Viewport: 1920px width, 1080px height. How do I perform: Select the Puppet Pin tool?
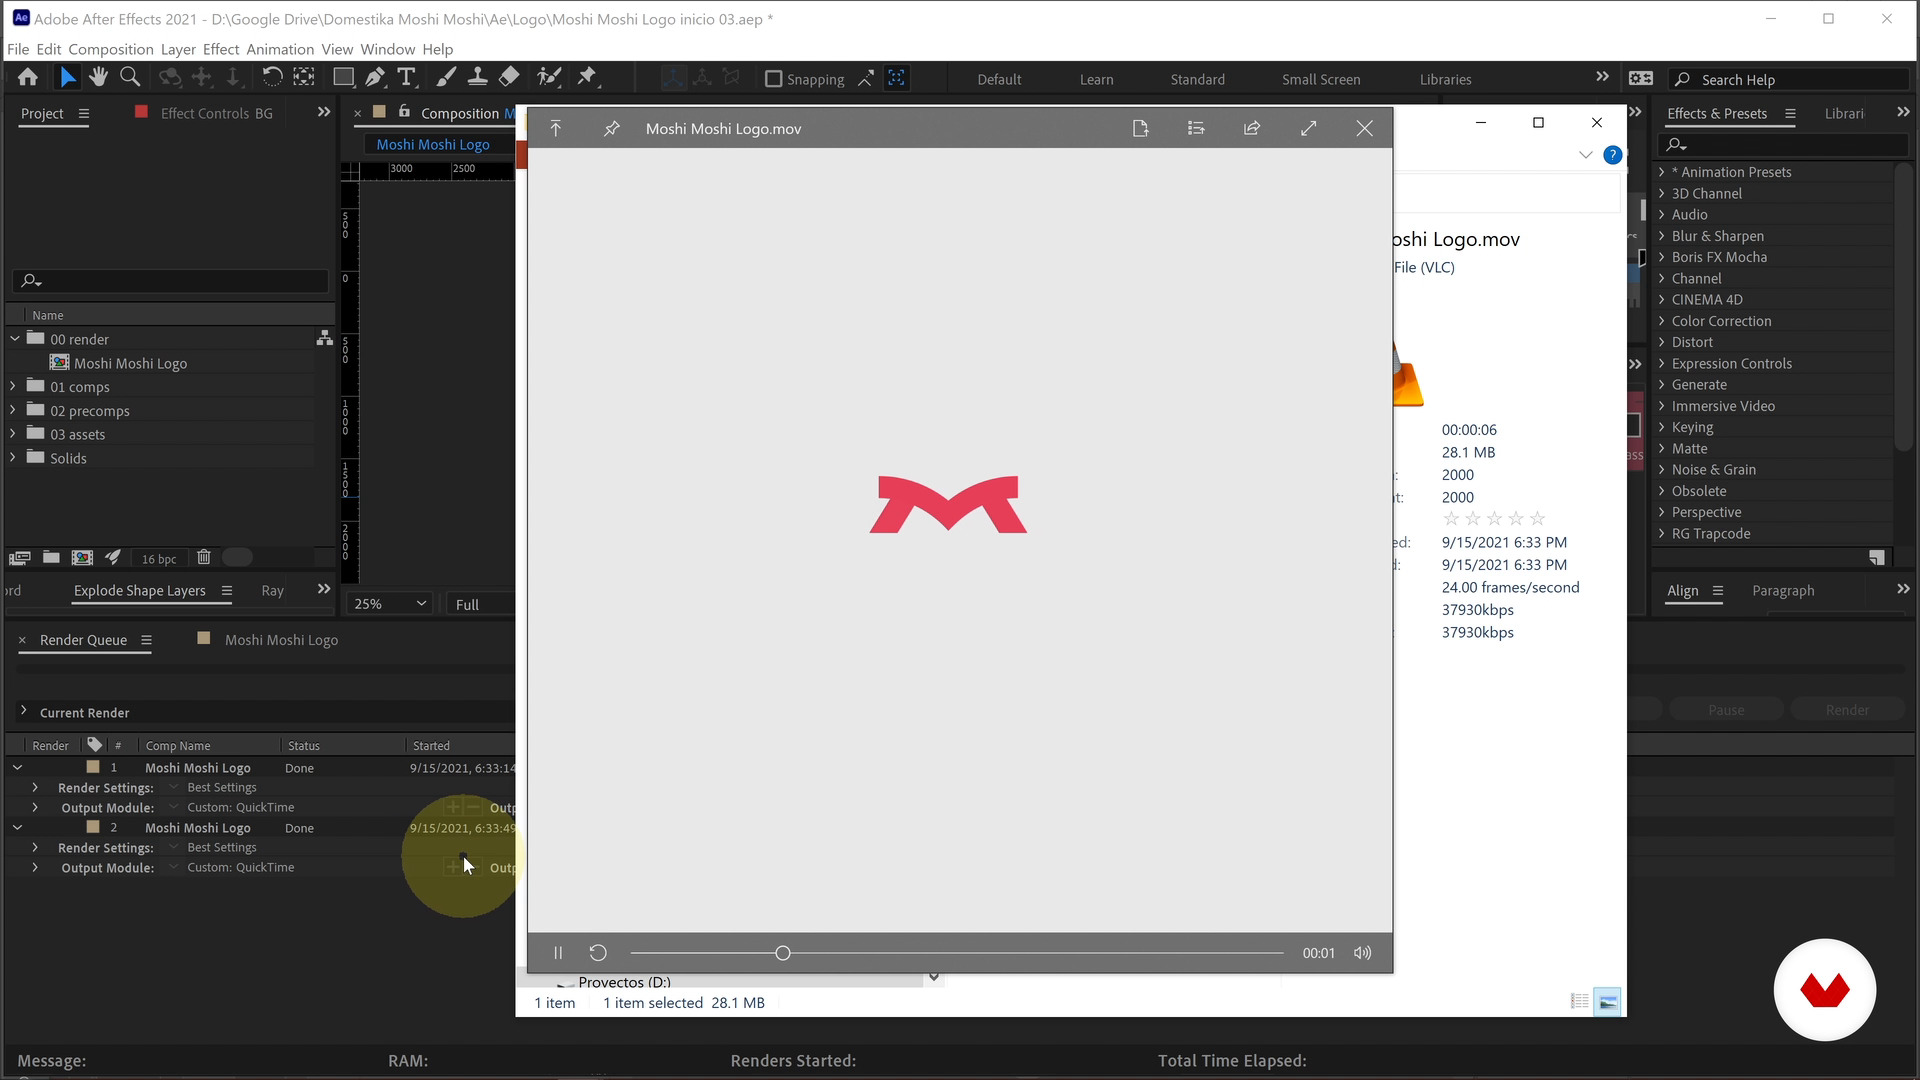coord(588,77)
